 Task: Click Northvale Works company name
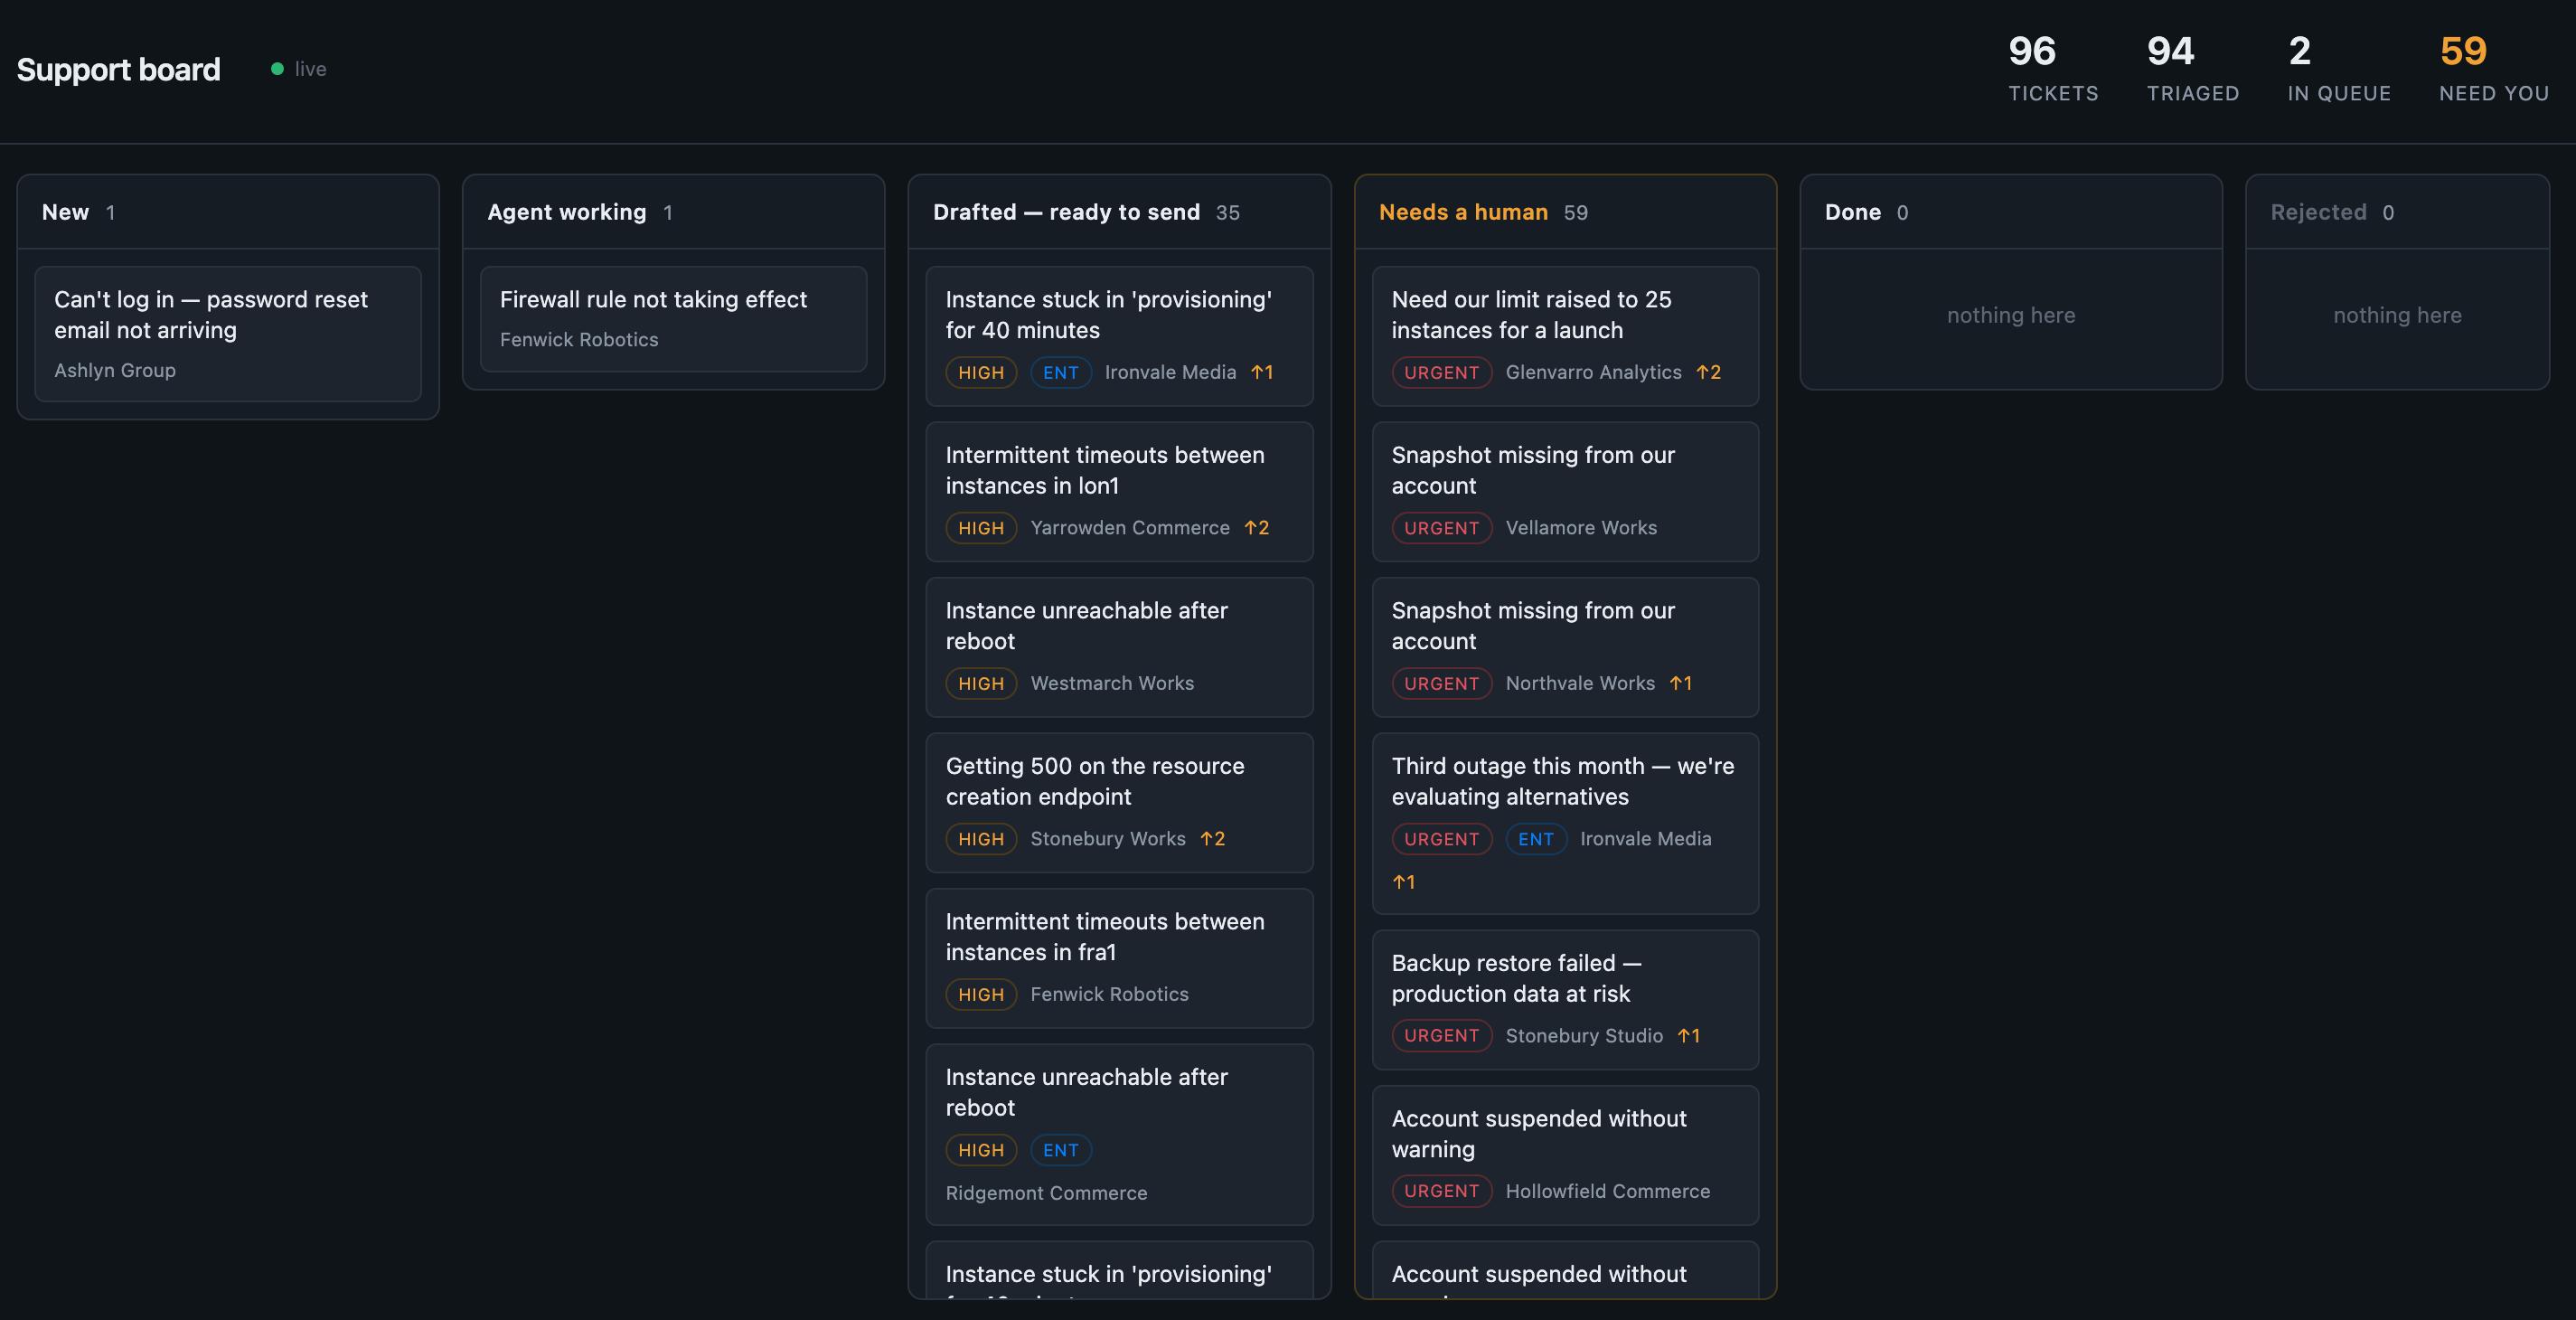click(x=1580, y=683)
